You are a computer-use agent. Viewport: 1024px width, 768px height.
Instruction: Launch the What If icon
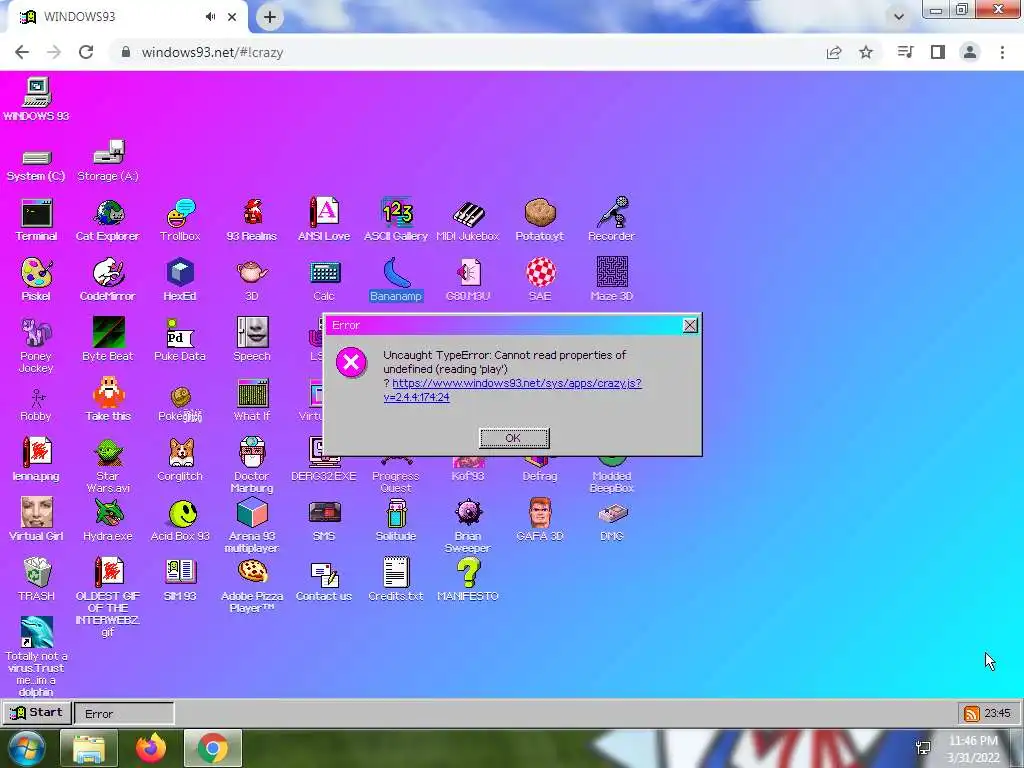pyautogui.click(x=252, y=392)
